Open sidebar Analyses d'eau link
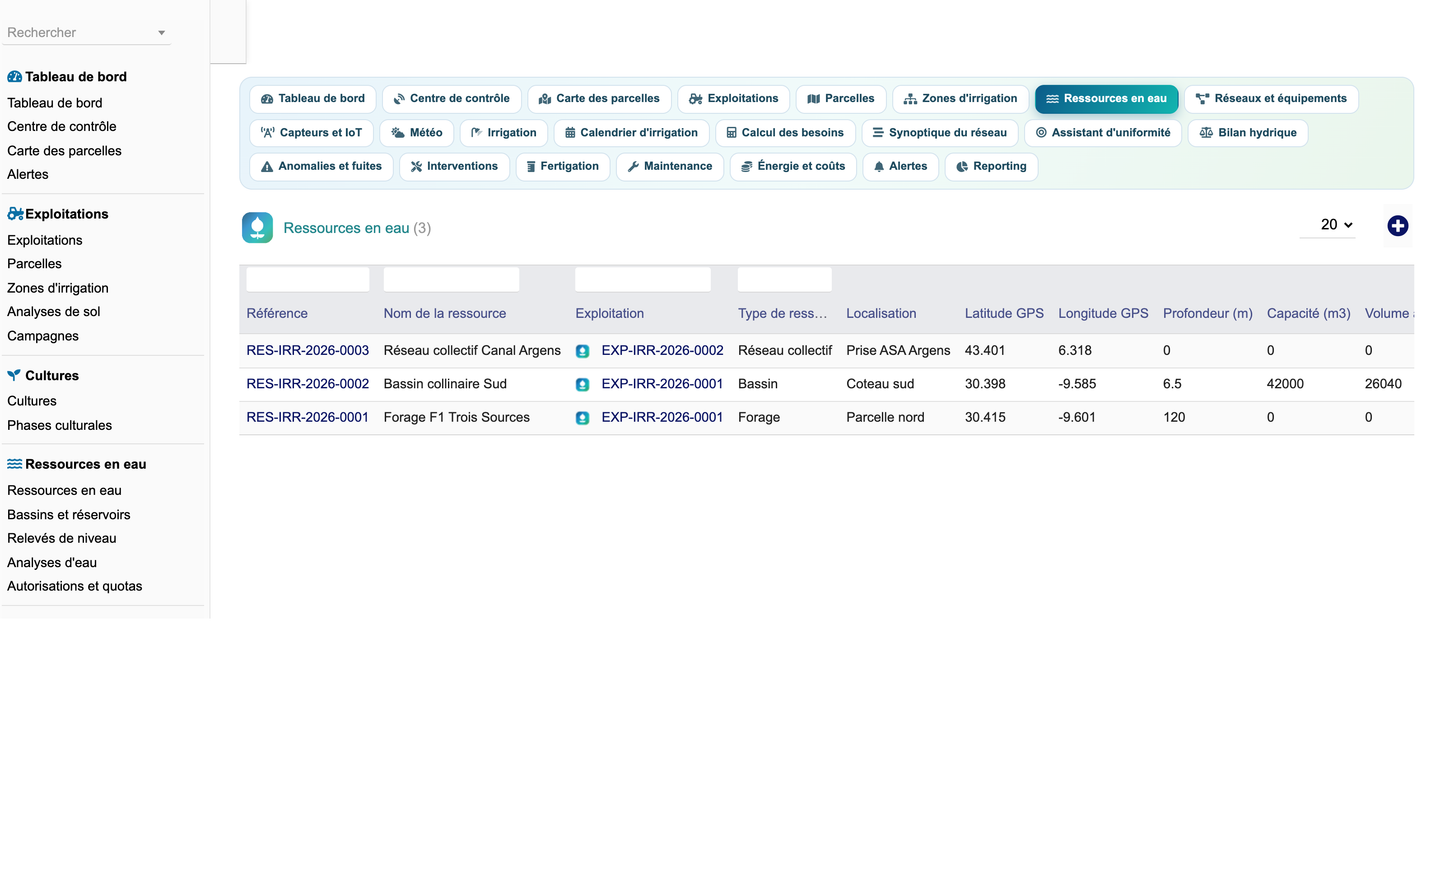The height and width of the screenshot is (894, 1445). [52, 563]
